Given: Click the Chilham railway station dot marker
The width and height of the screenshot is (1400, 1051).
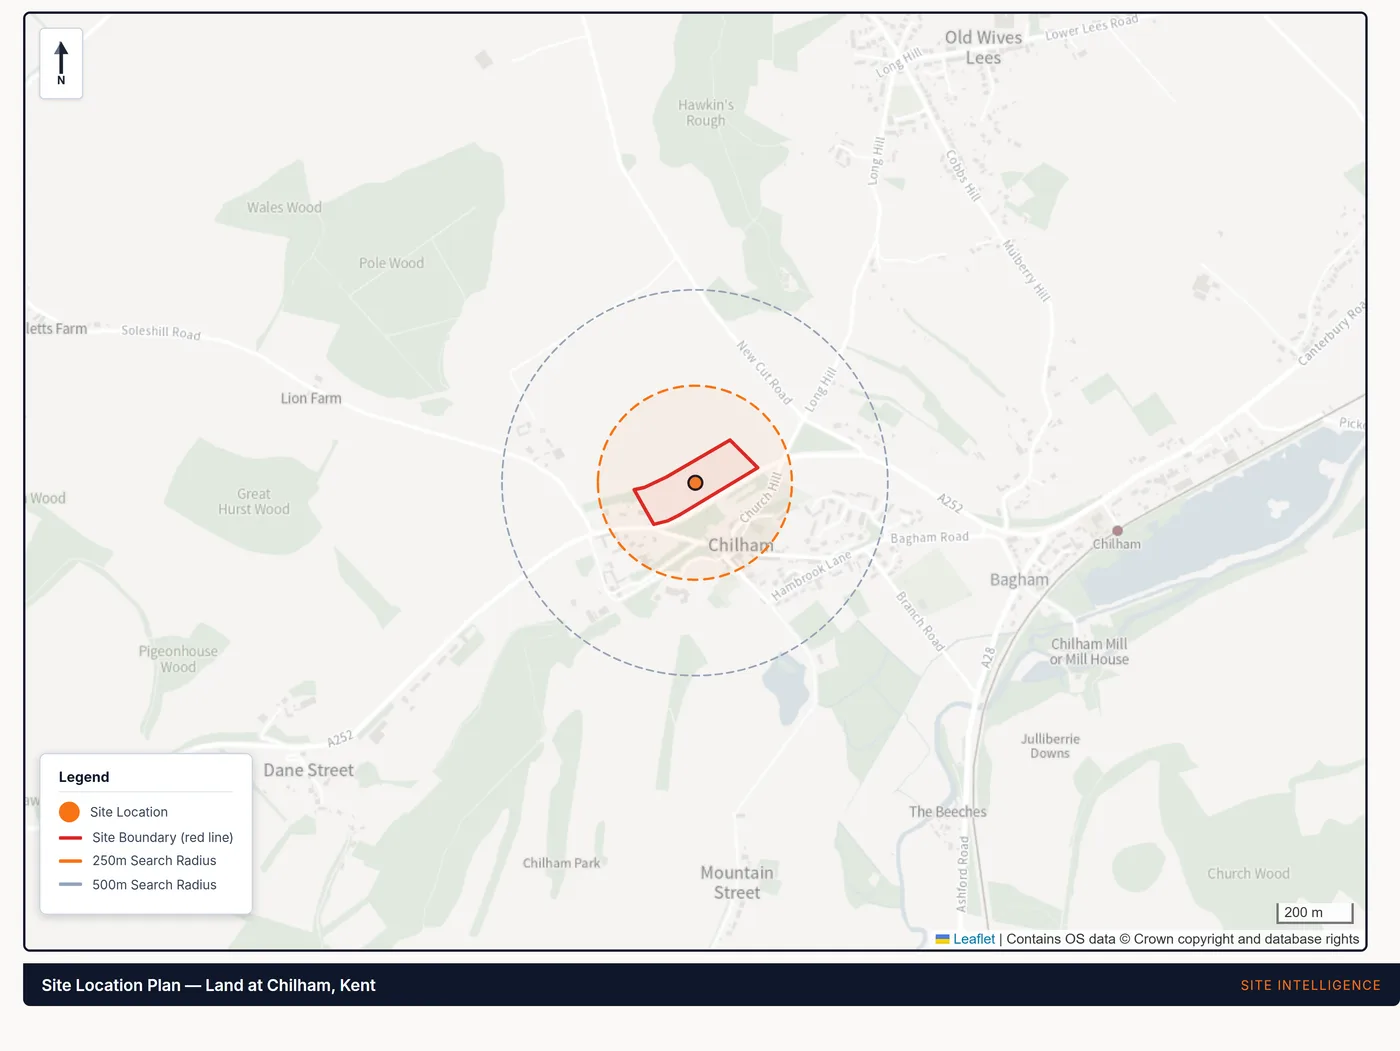Looking at the screenshot, I should (x=1117, y=531).
